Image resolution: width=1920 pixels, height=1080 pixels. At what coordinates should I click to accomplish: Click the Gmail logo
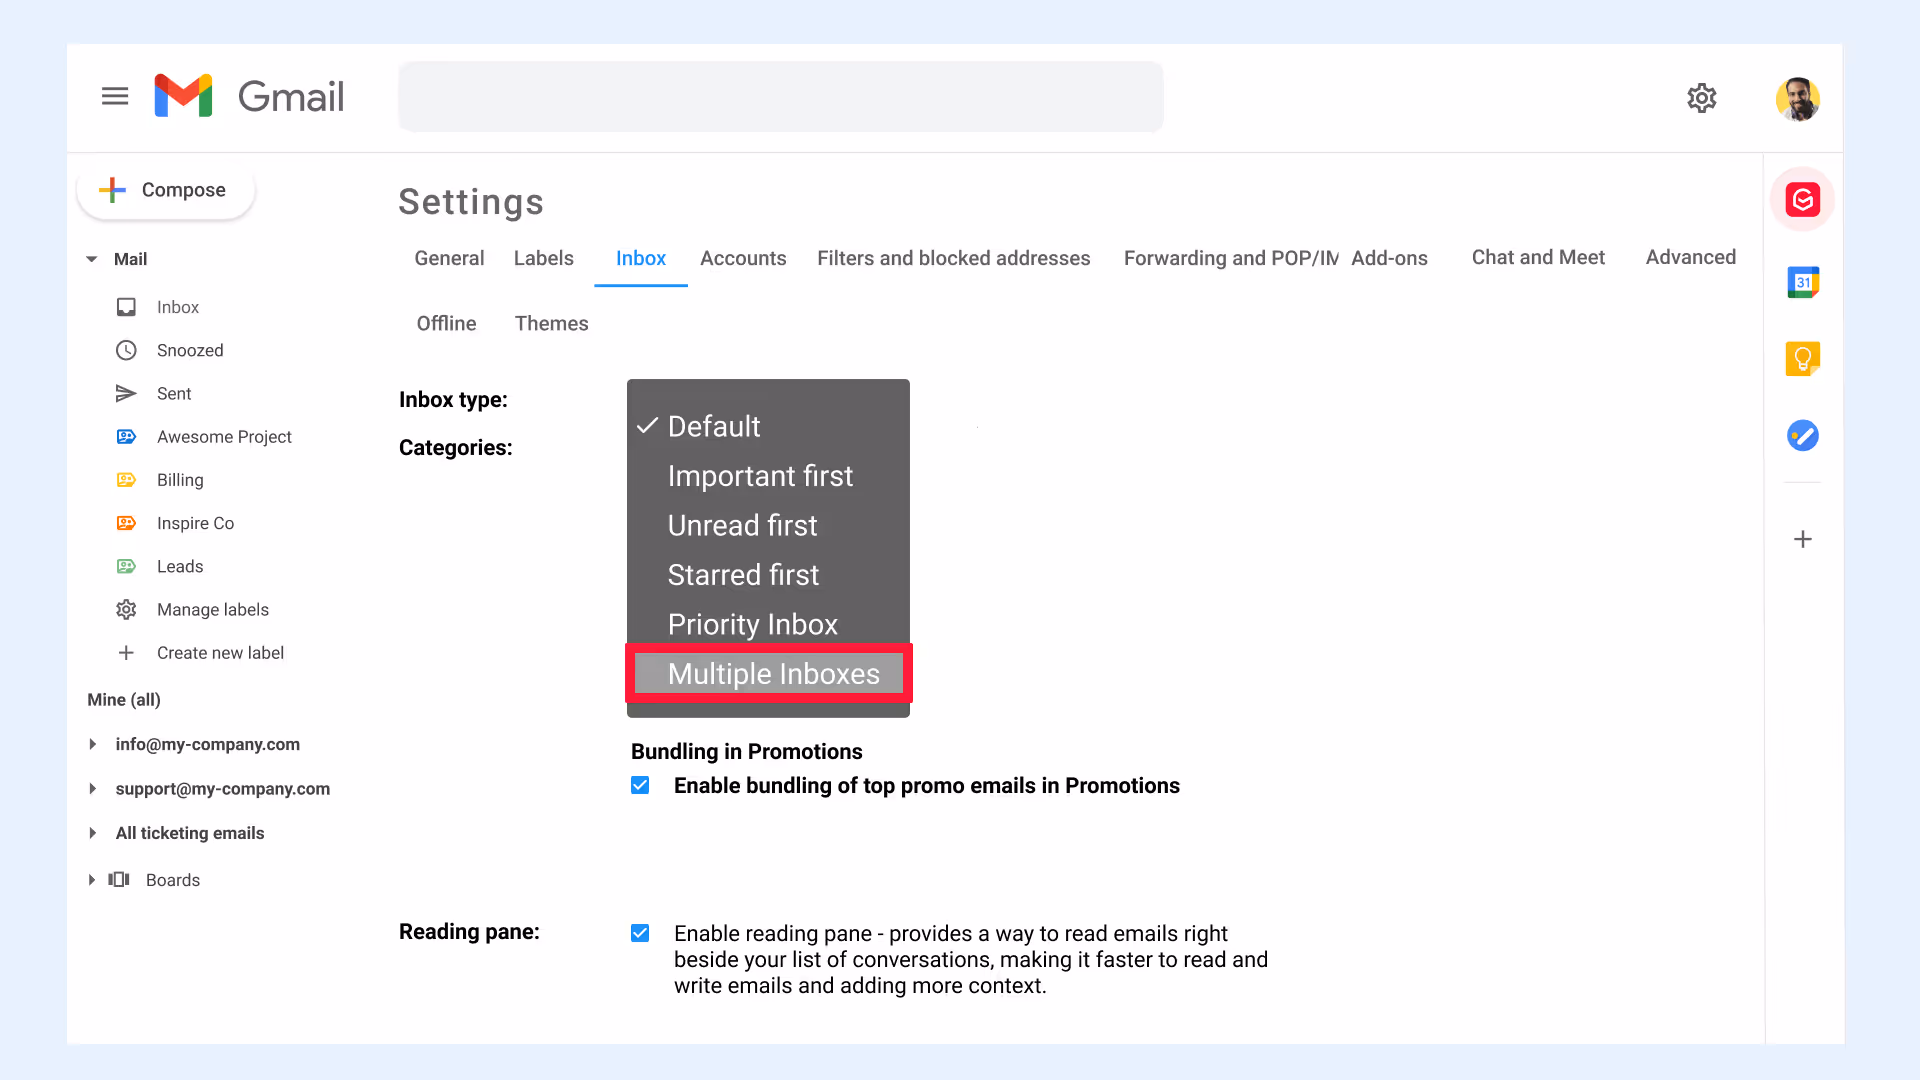tap(249, 96)
